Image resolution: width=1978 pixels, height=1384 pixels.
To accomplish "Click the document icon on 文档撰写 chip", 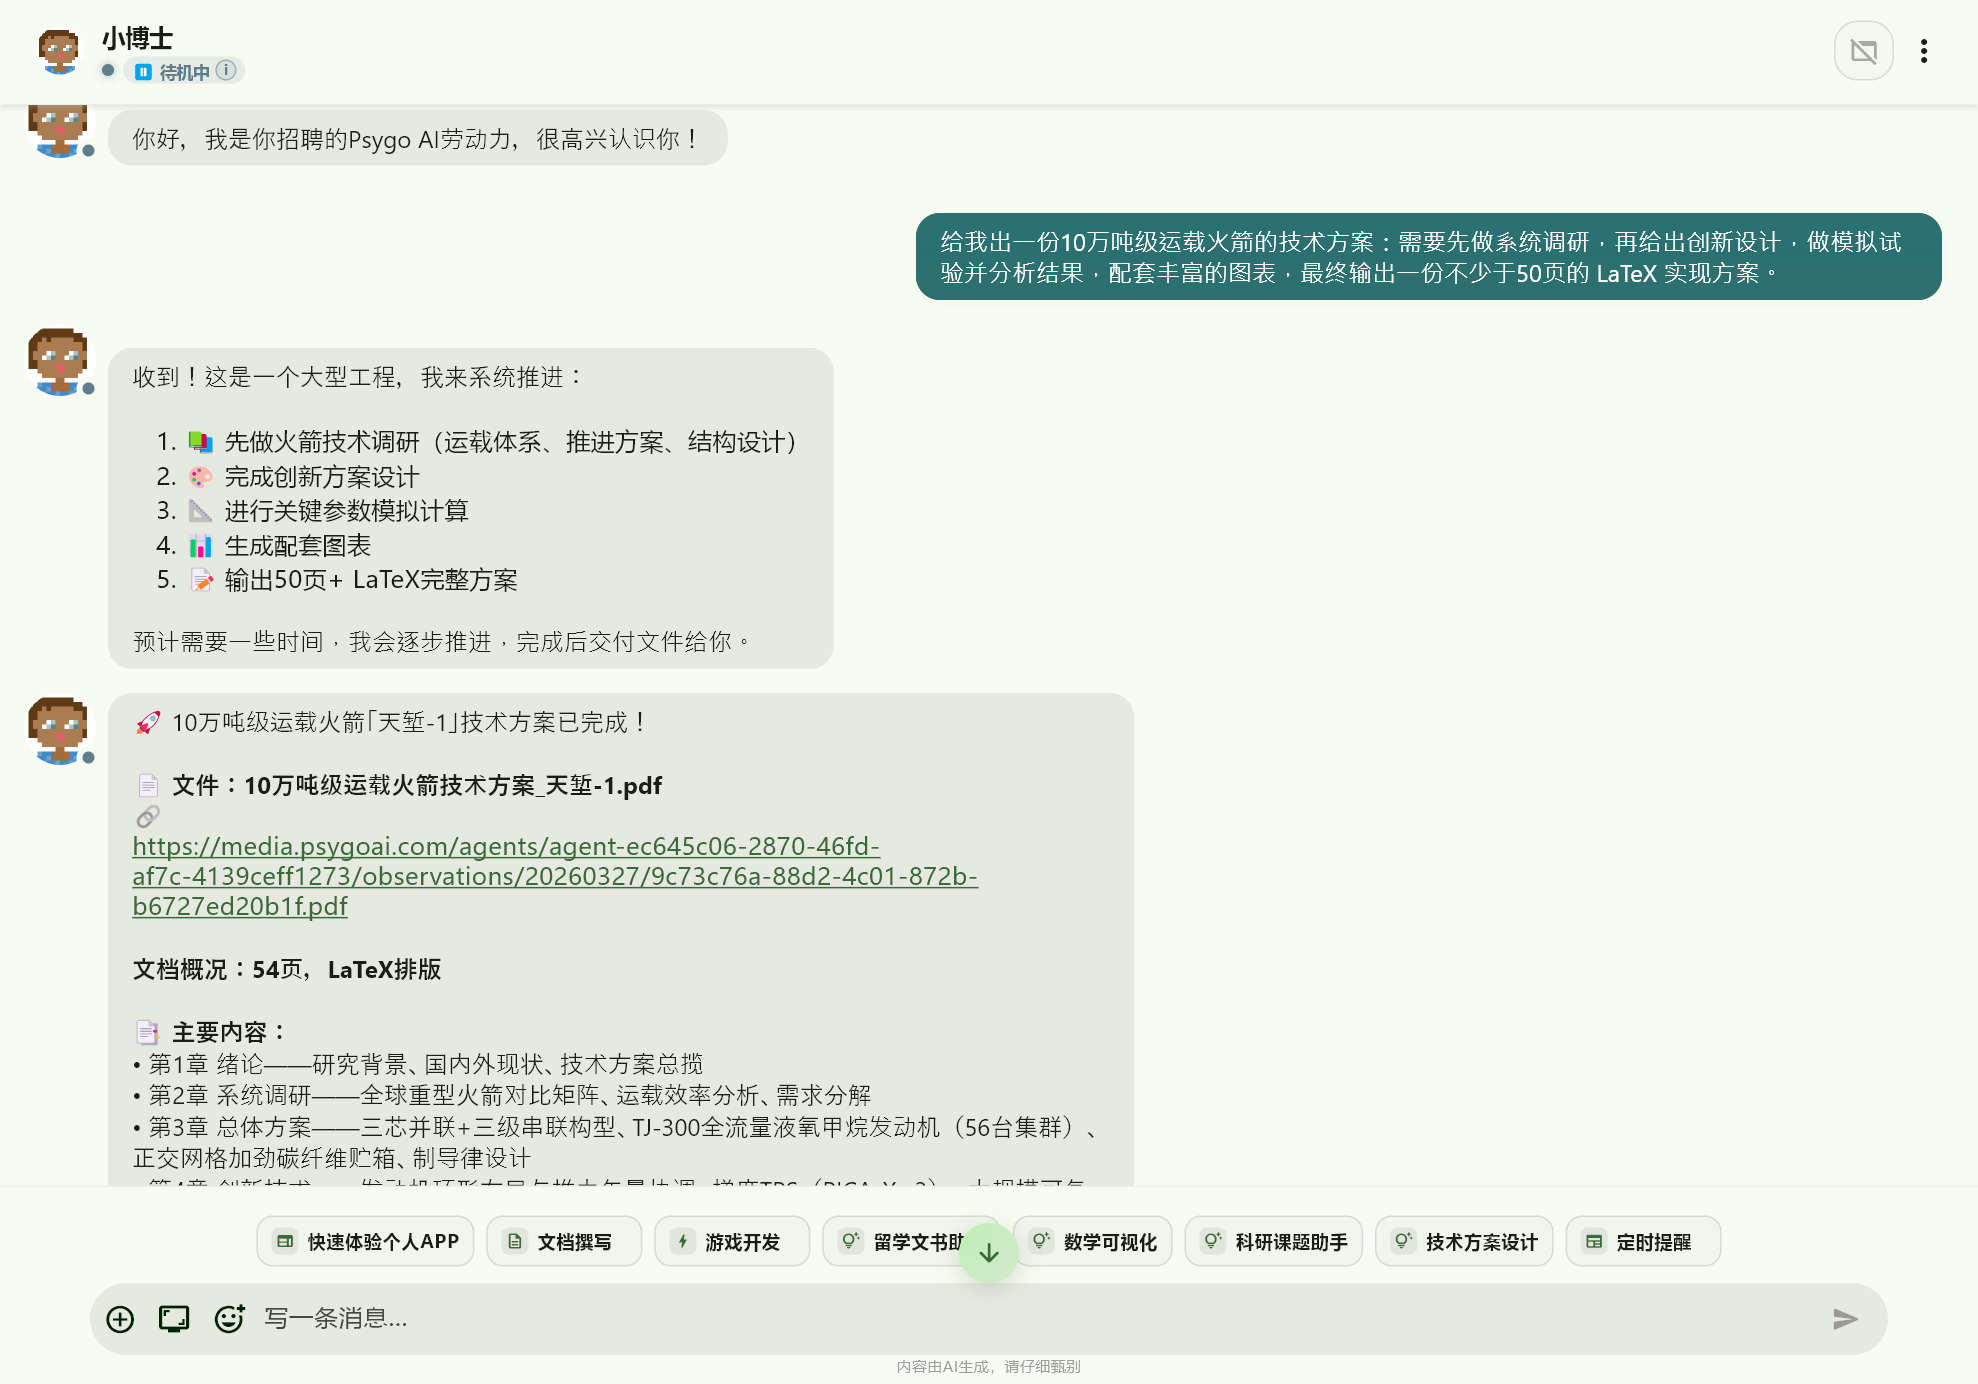I will [x=515, y=1241].
